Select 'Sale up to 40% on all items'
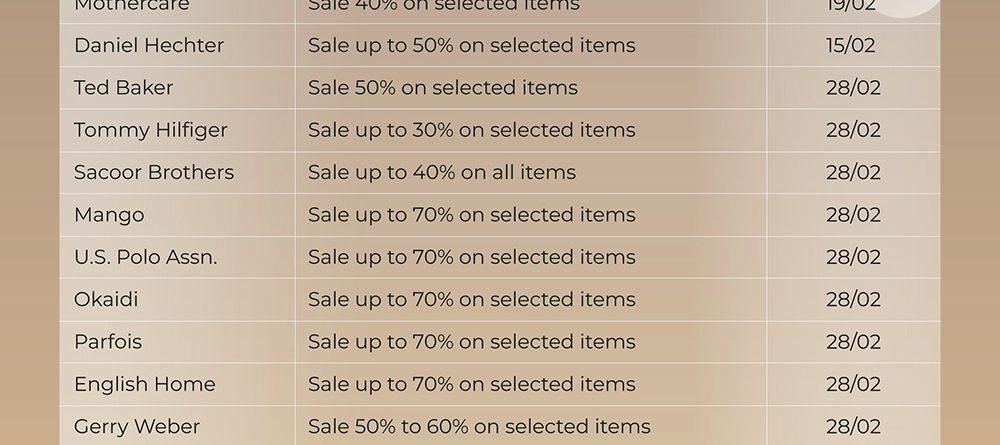This screenshot has width=1000, height=445. pyautogui.click(x=442, y=173)
